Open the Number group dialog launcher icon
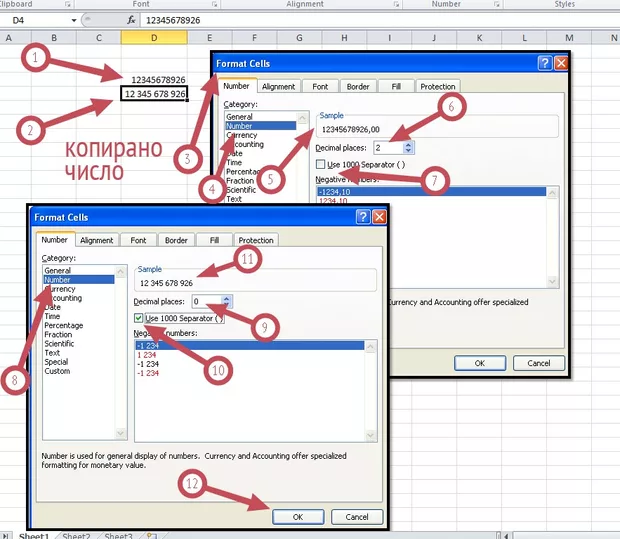 497,4
